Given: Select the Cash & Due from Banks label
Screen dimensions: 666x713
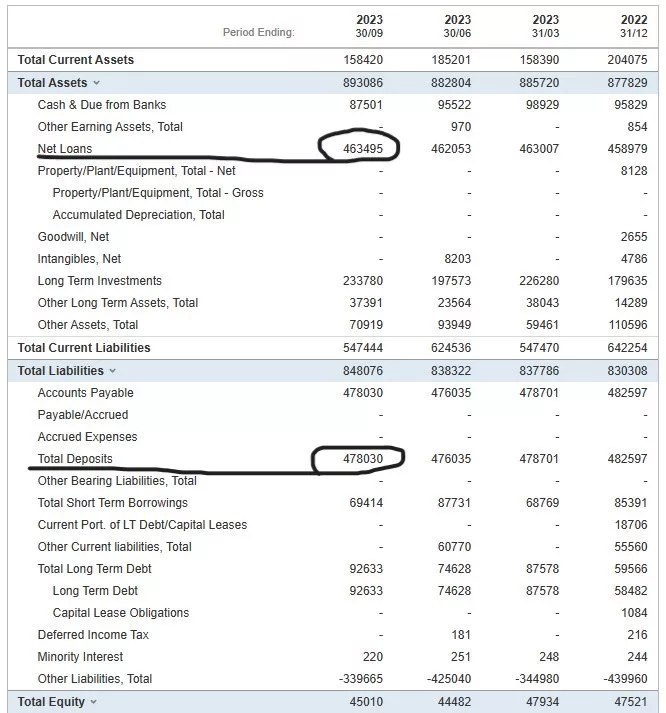Looking at the screenshot, I should (x=102, y=105).
